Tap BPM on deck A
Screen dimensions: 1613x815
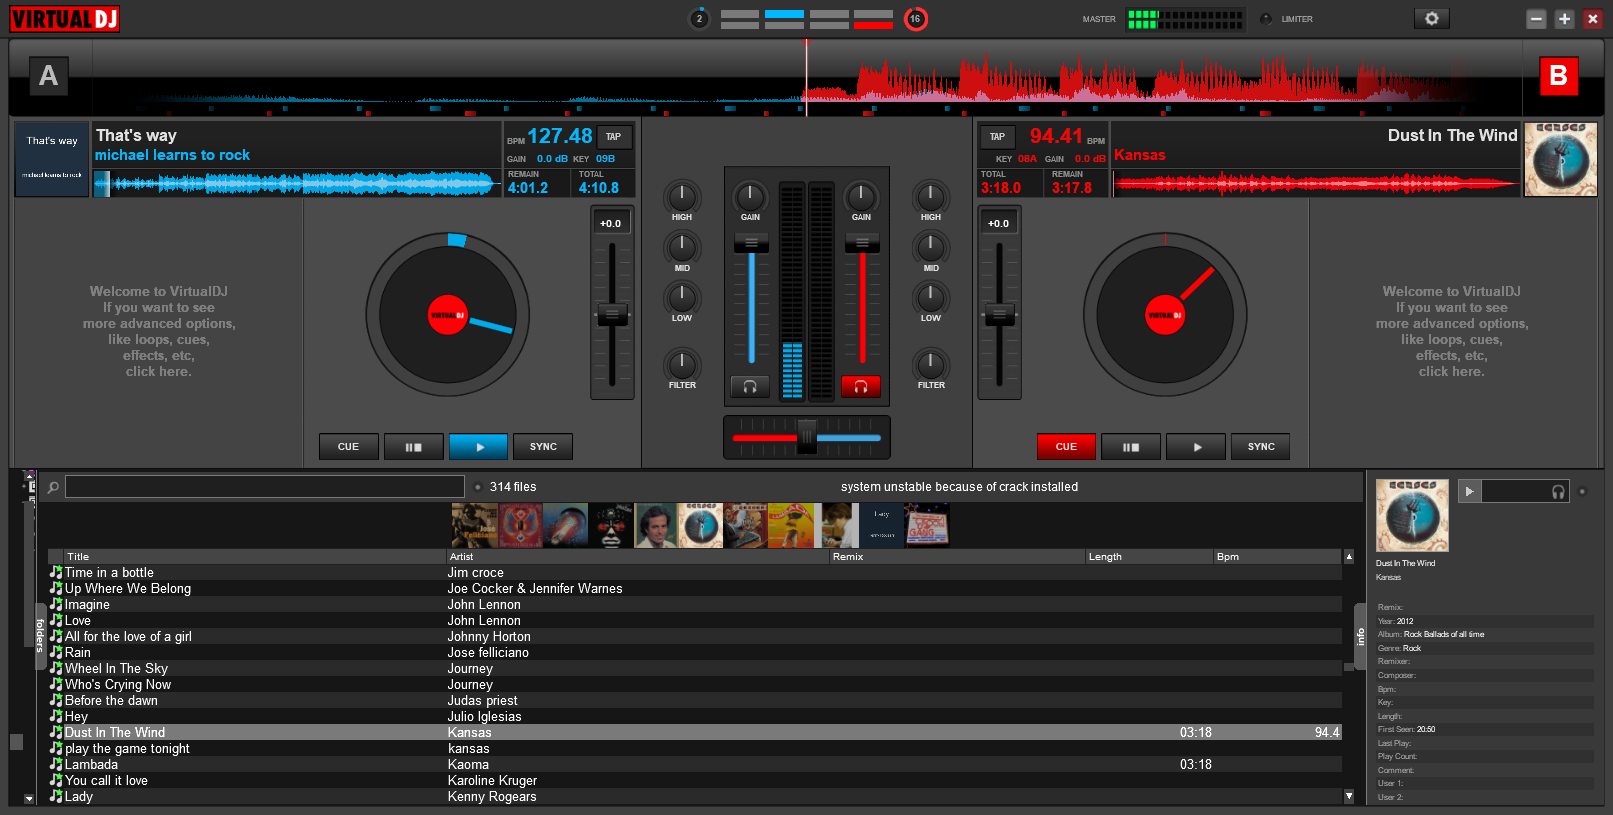tap(613, 137)
